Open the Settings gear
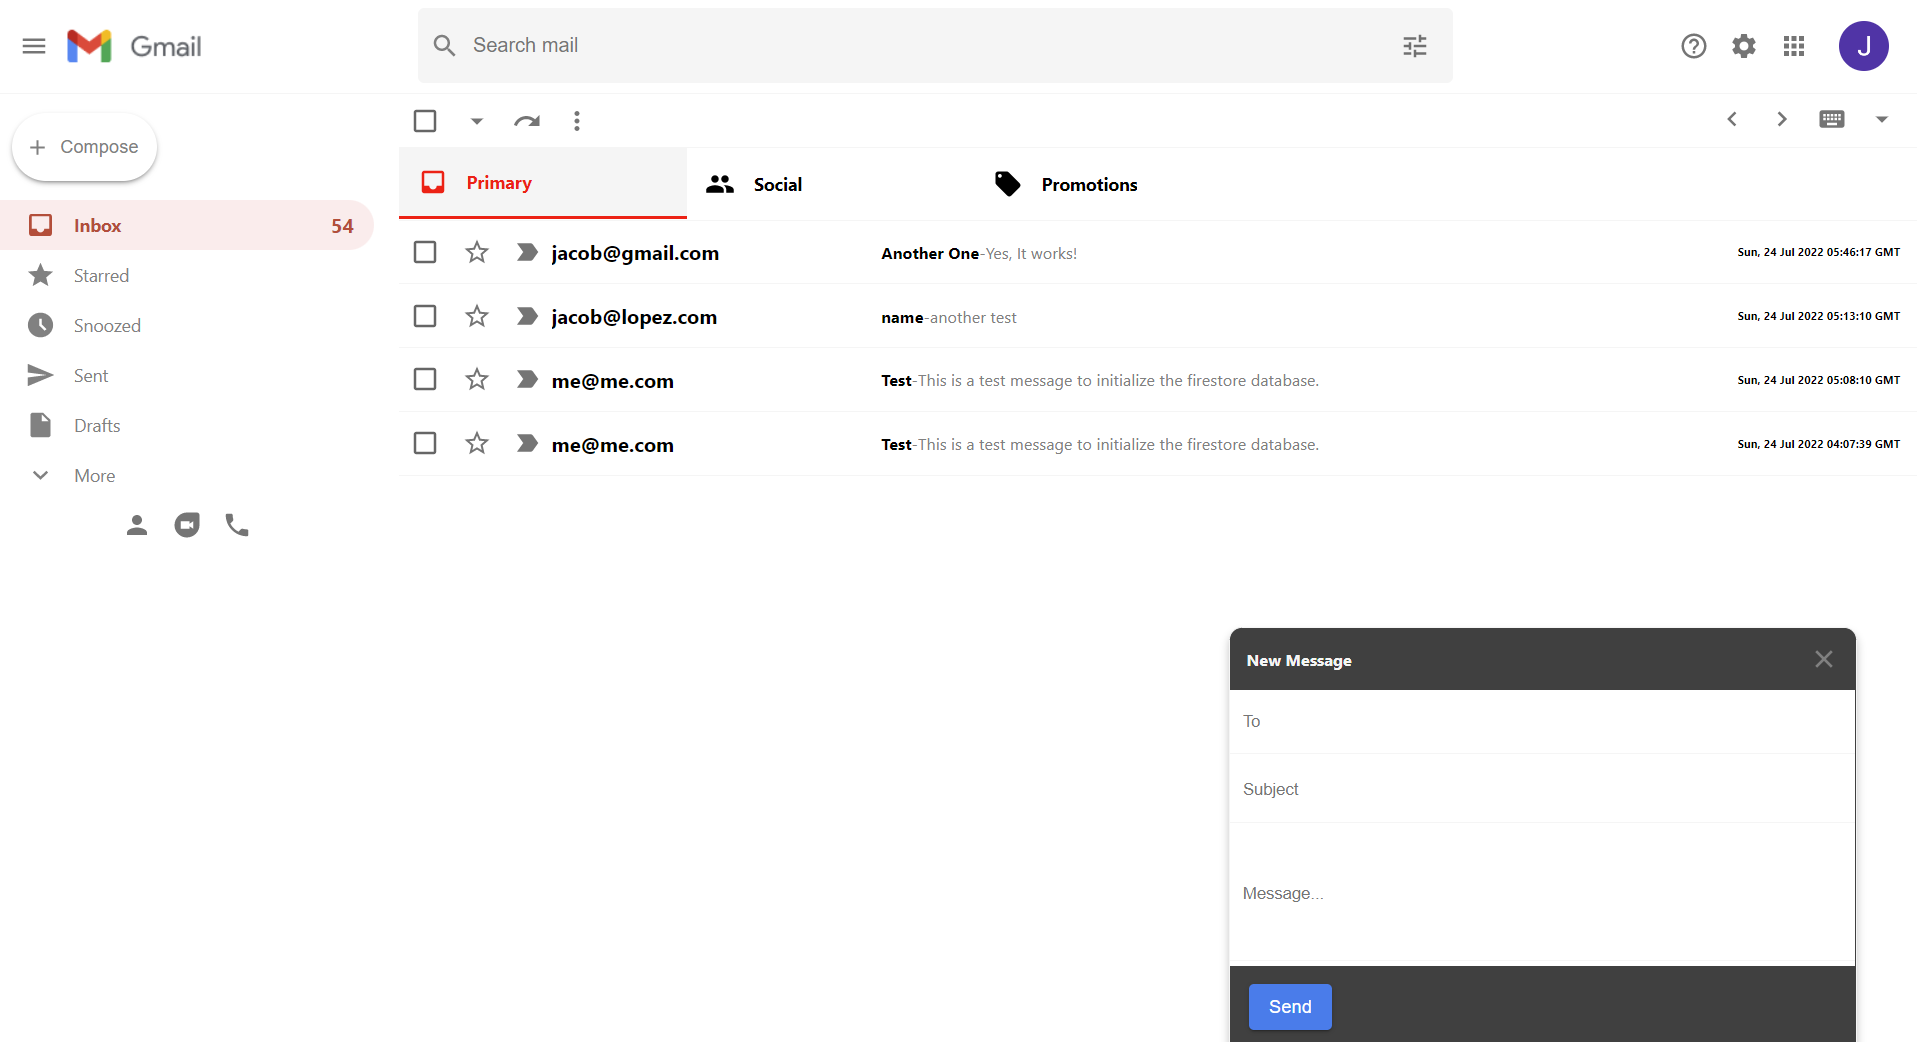The image size is (1917, 1042). pos(1743,46)
